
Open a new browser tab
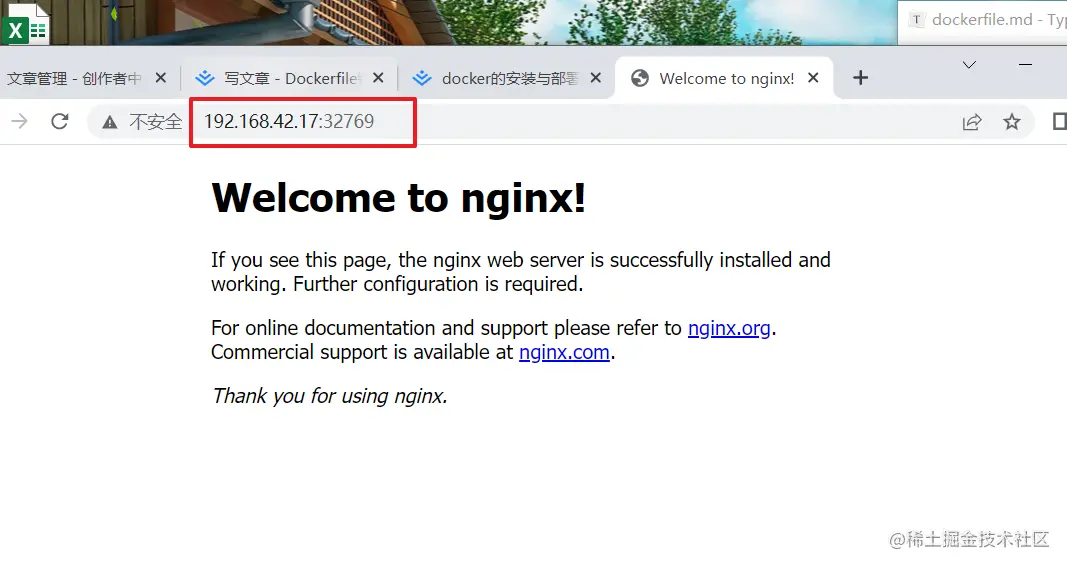pos(860,78)
